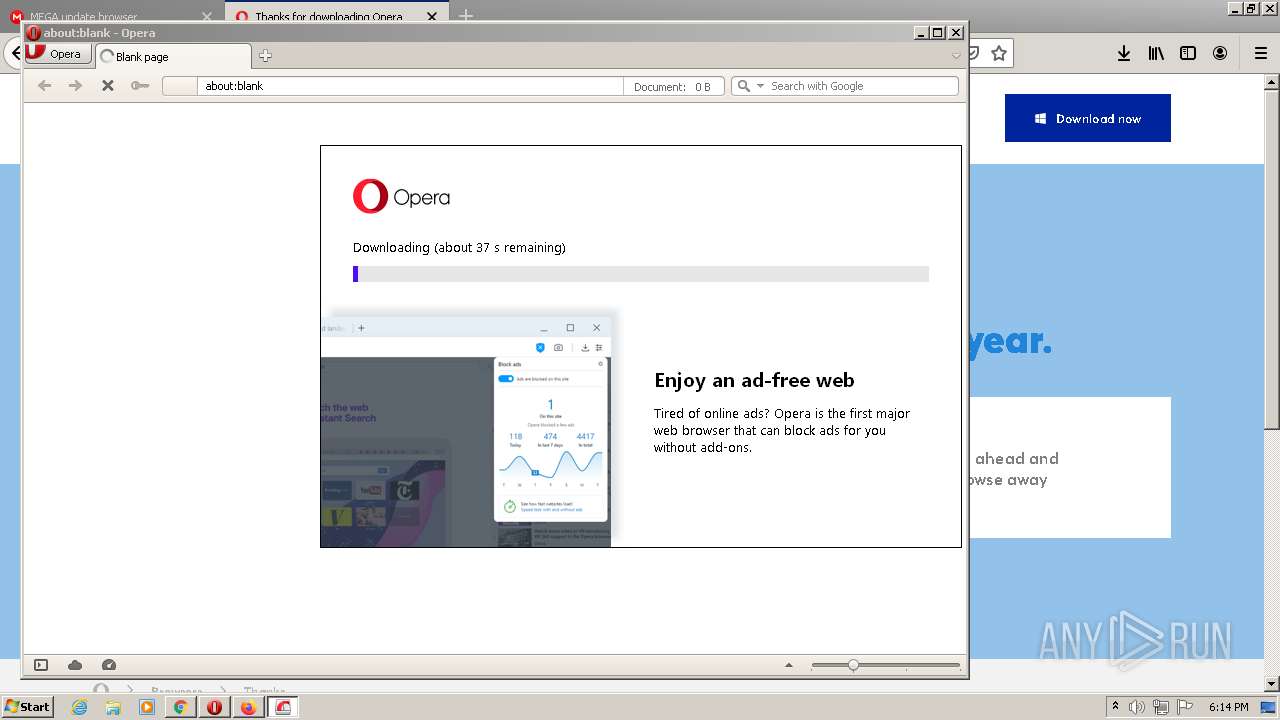This screenshot has width=1280, height=720.
Task: Toggle the panel button in status bar
Action: pyautogui.click(x=41, y=665)
